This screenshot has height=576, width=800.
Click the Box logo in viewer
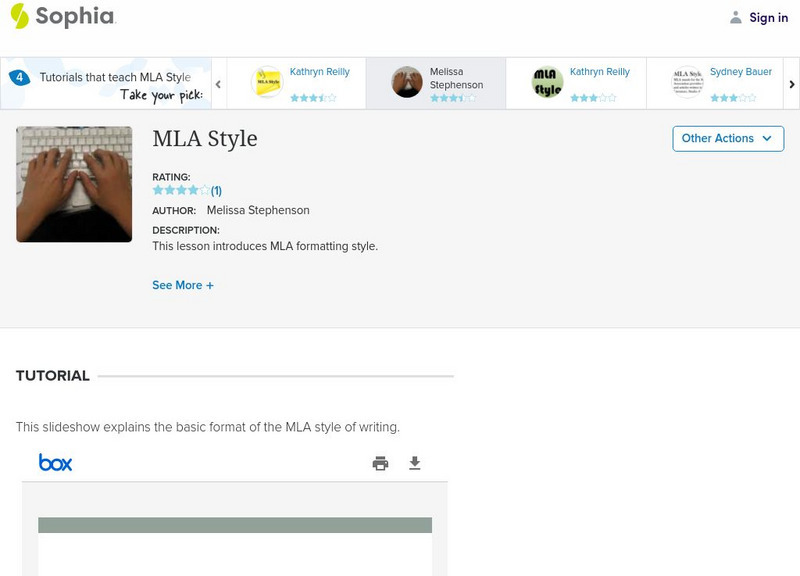pyautogui.click(x=55, y=462)
